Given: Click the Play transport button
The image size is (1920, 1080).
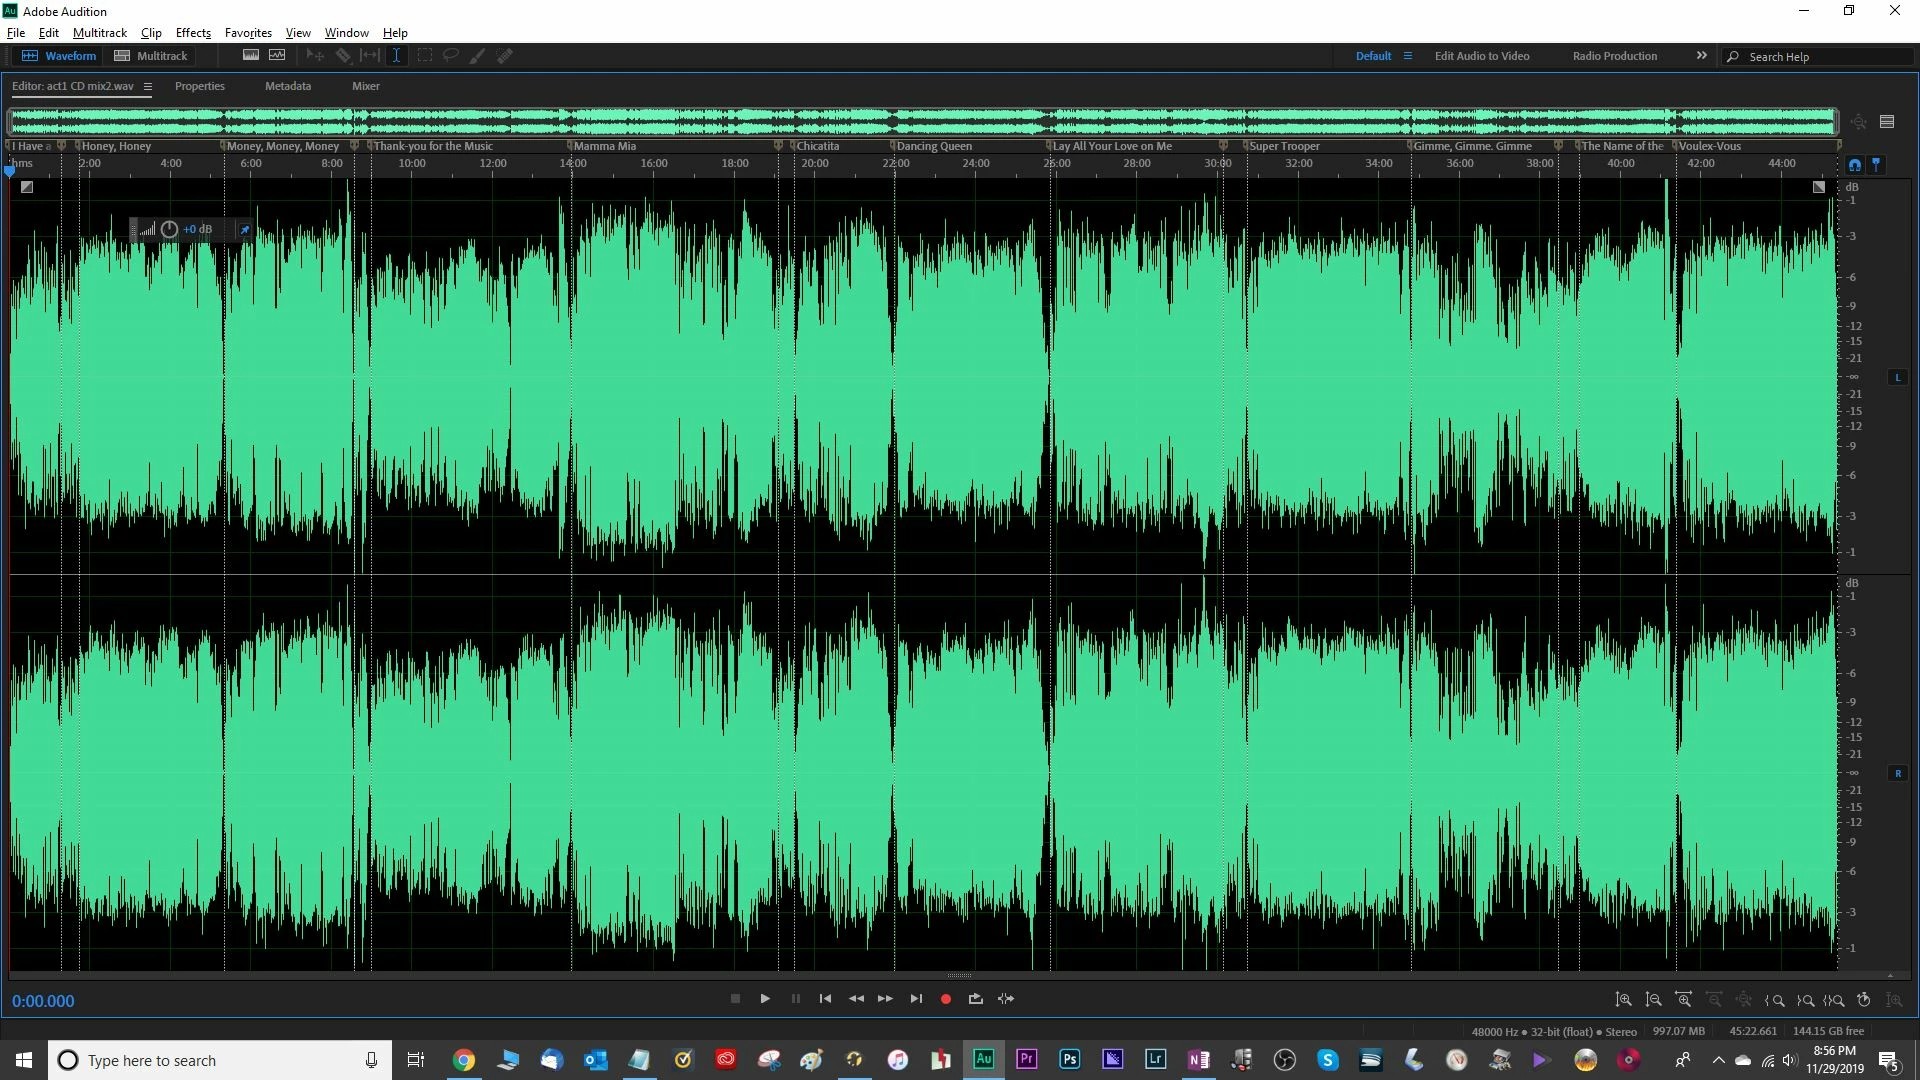Looking at the screenshot, I should click(765, 999).
